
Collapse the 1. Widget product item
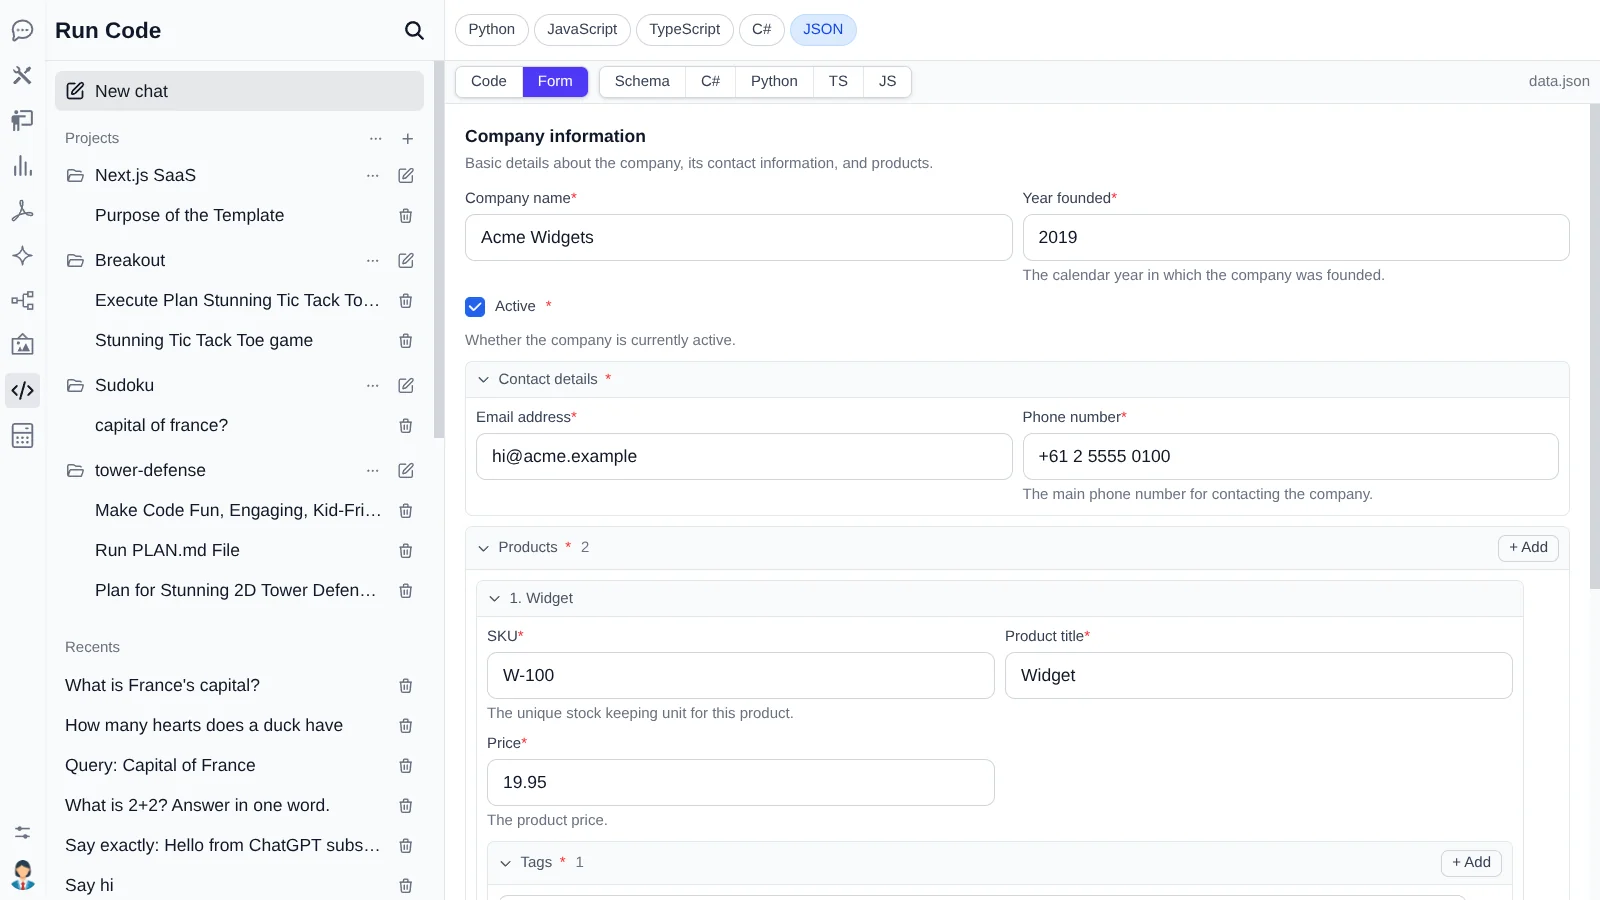[494, 599]
